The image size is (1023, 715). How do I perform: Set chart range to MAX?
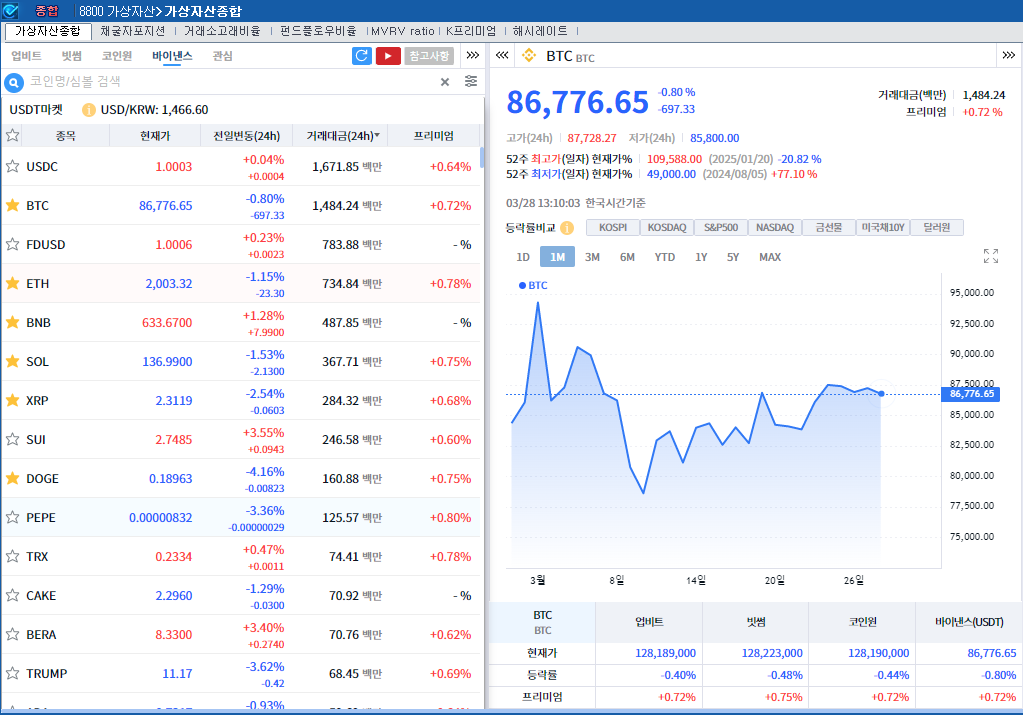point(770,257)
